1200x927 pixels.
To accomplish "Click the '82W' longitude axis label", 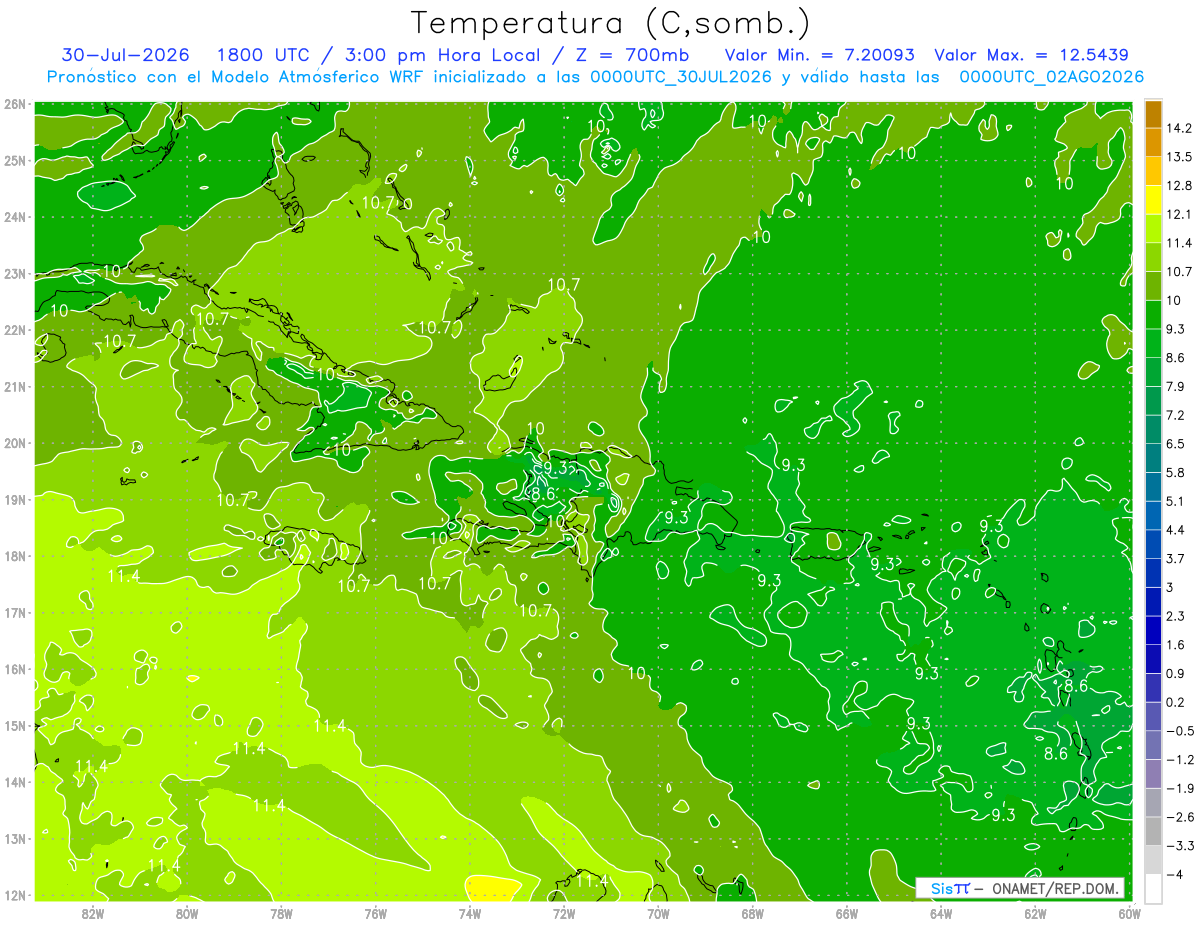I will point(92,914).
